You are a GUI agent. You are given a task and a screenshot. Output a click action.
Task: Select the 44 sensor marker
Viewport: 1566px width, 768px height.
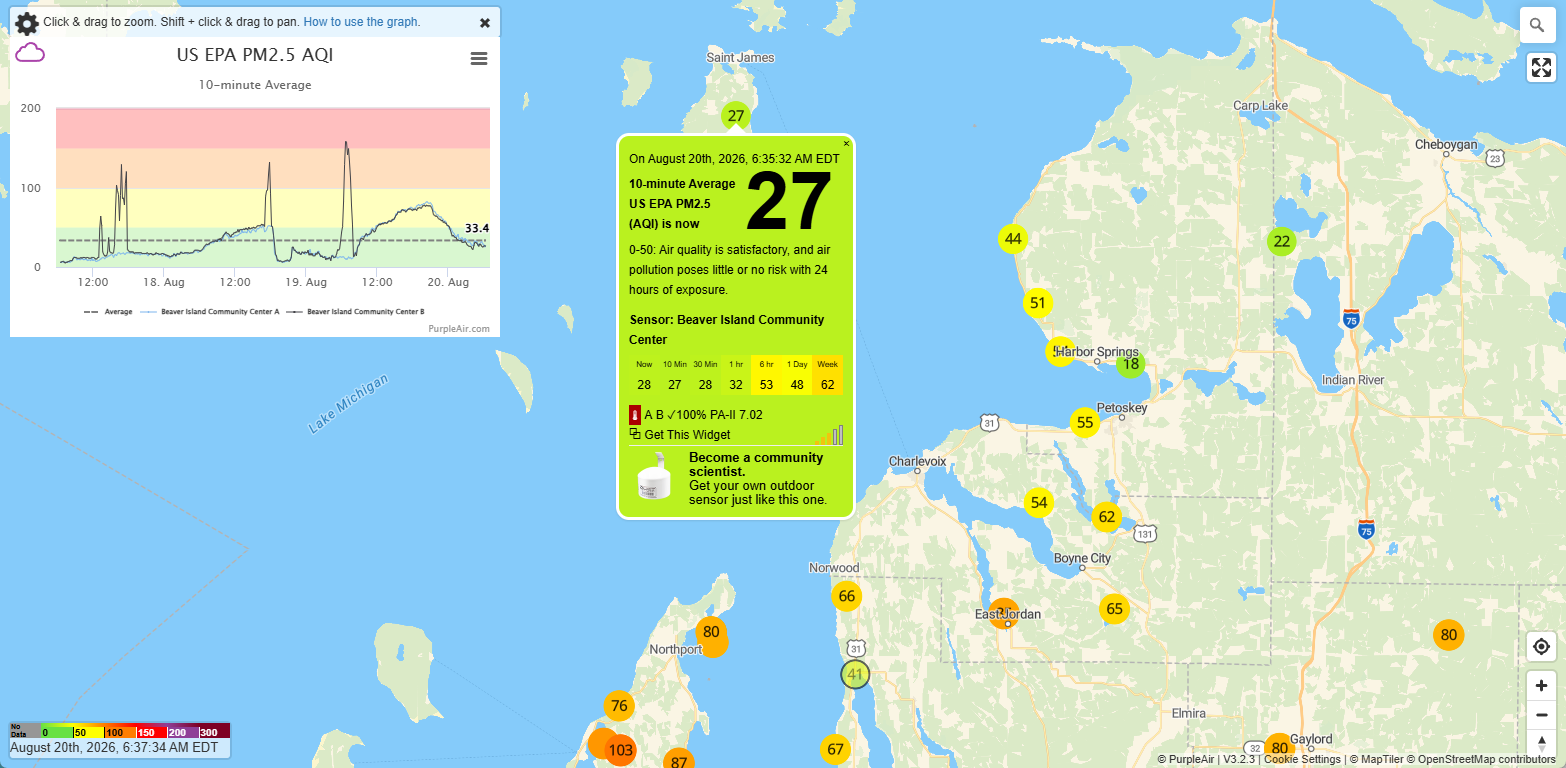(x=1013, y=239)
